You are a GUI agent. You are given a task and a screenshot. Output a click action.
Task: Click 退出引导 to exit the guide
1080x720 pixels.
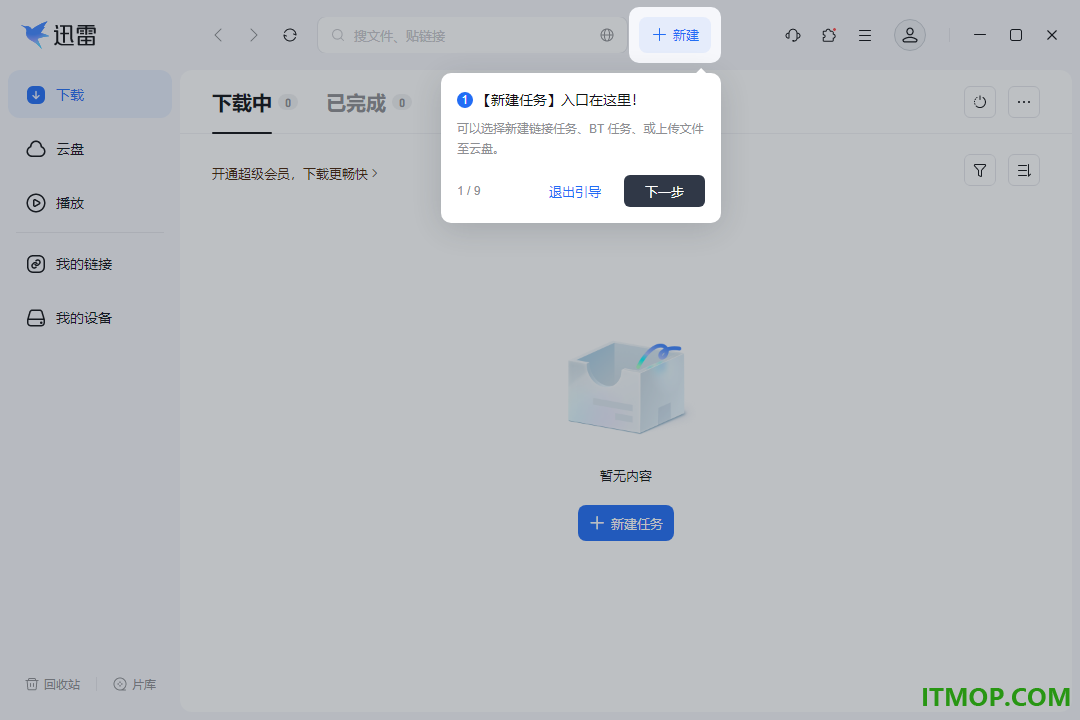pos(575,192)
